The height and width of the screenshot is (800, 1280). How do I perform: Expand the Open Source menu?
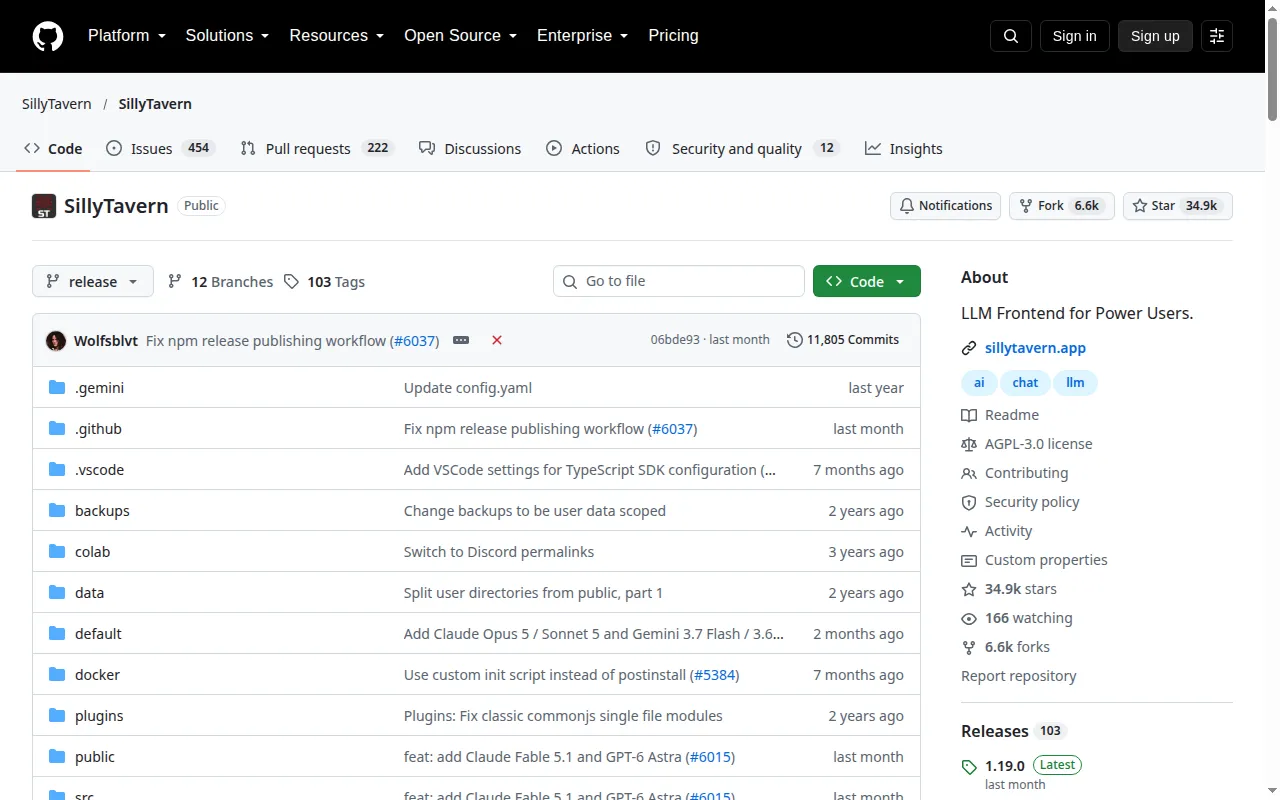pos(460,36)
